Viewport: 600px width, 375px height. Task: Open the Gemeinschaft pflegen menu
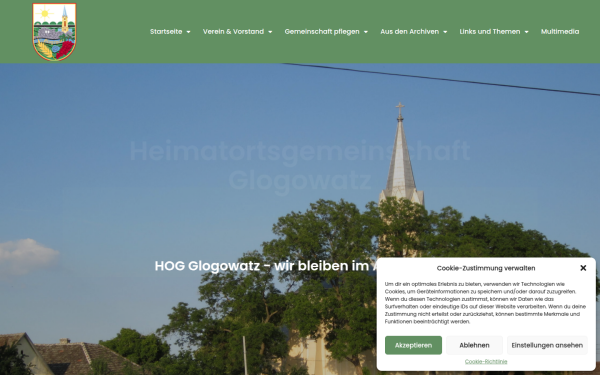click(x=322, y=32)
